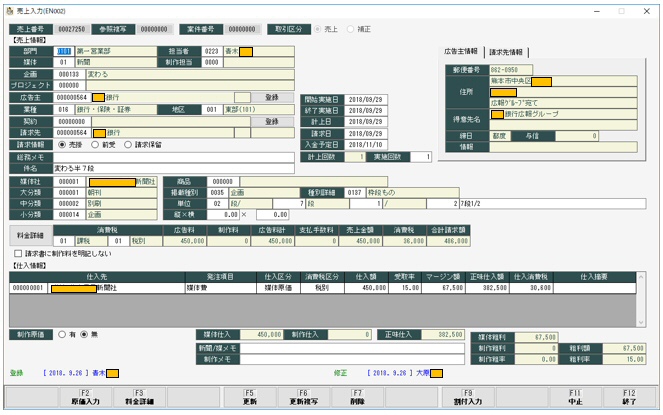Switch to the 請求先情報 tab
This screenshot has width=663, height=415.
[x=506, y=52]
